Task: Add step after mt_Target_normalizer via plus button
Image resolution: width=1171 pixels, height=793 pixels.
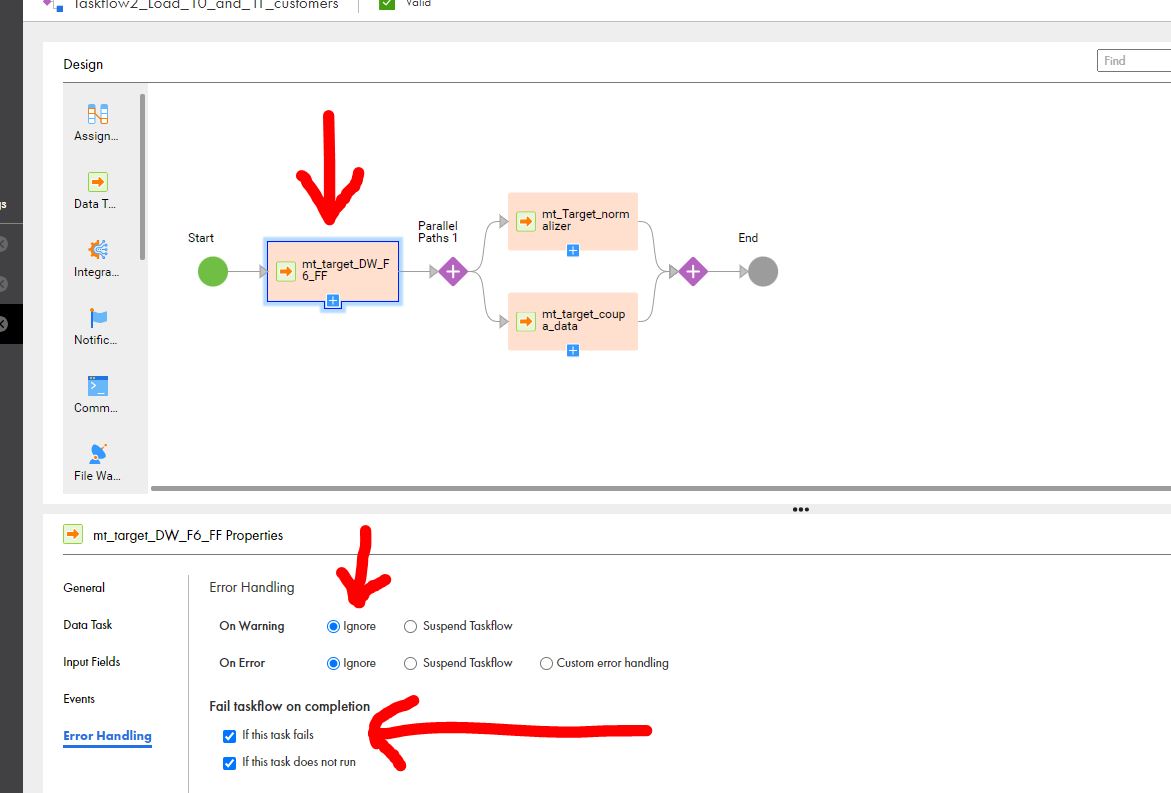Action: [x=573, y=250]
